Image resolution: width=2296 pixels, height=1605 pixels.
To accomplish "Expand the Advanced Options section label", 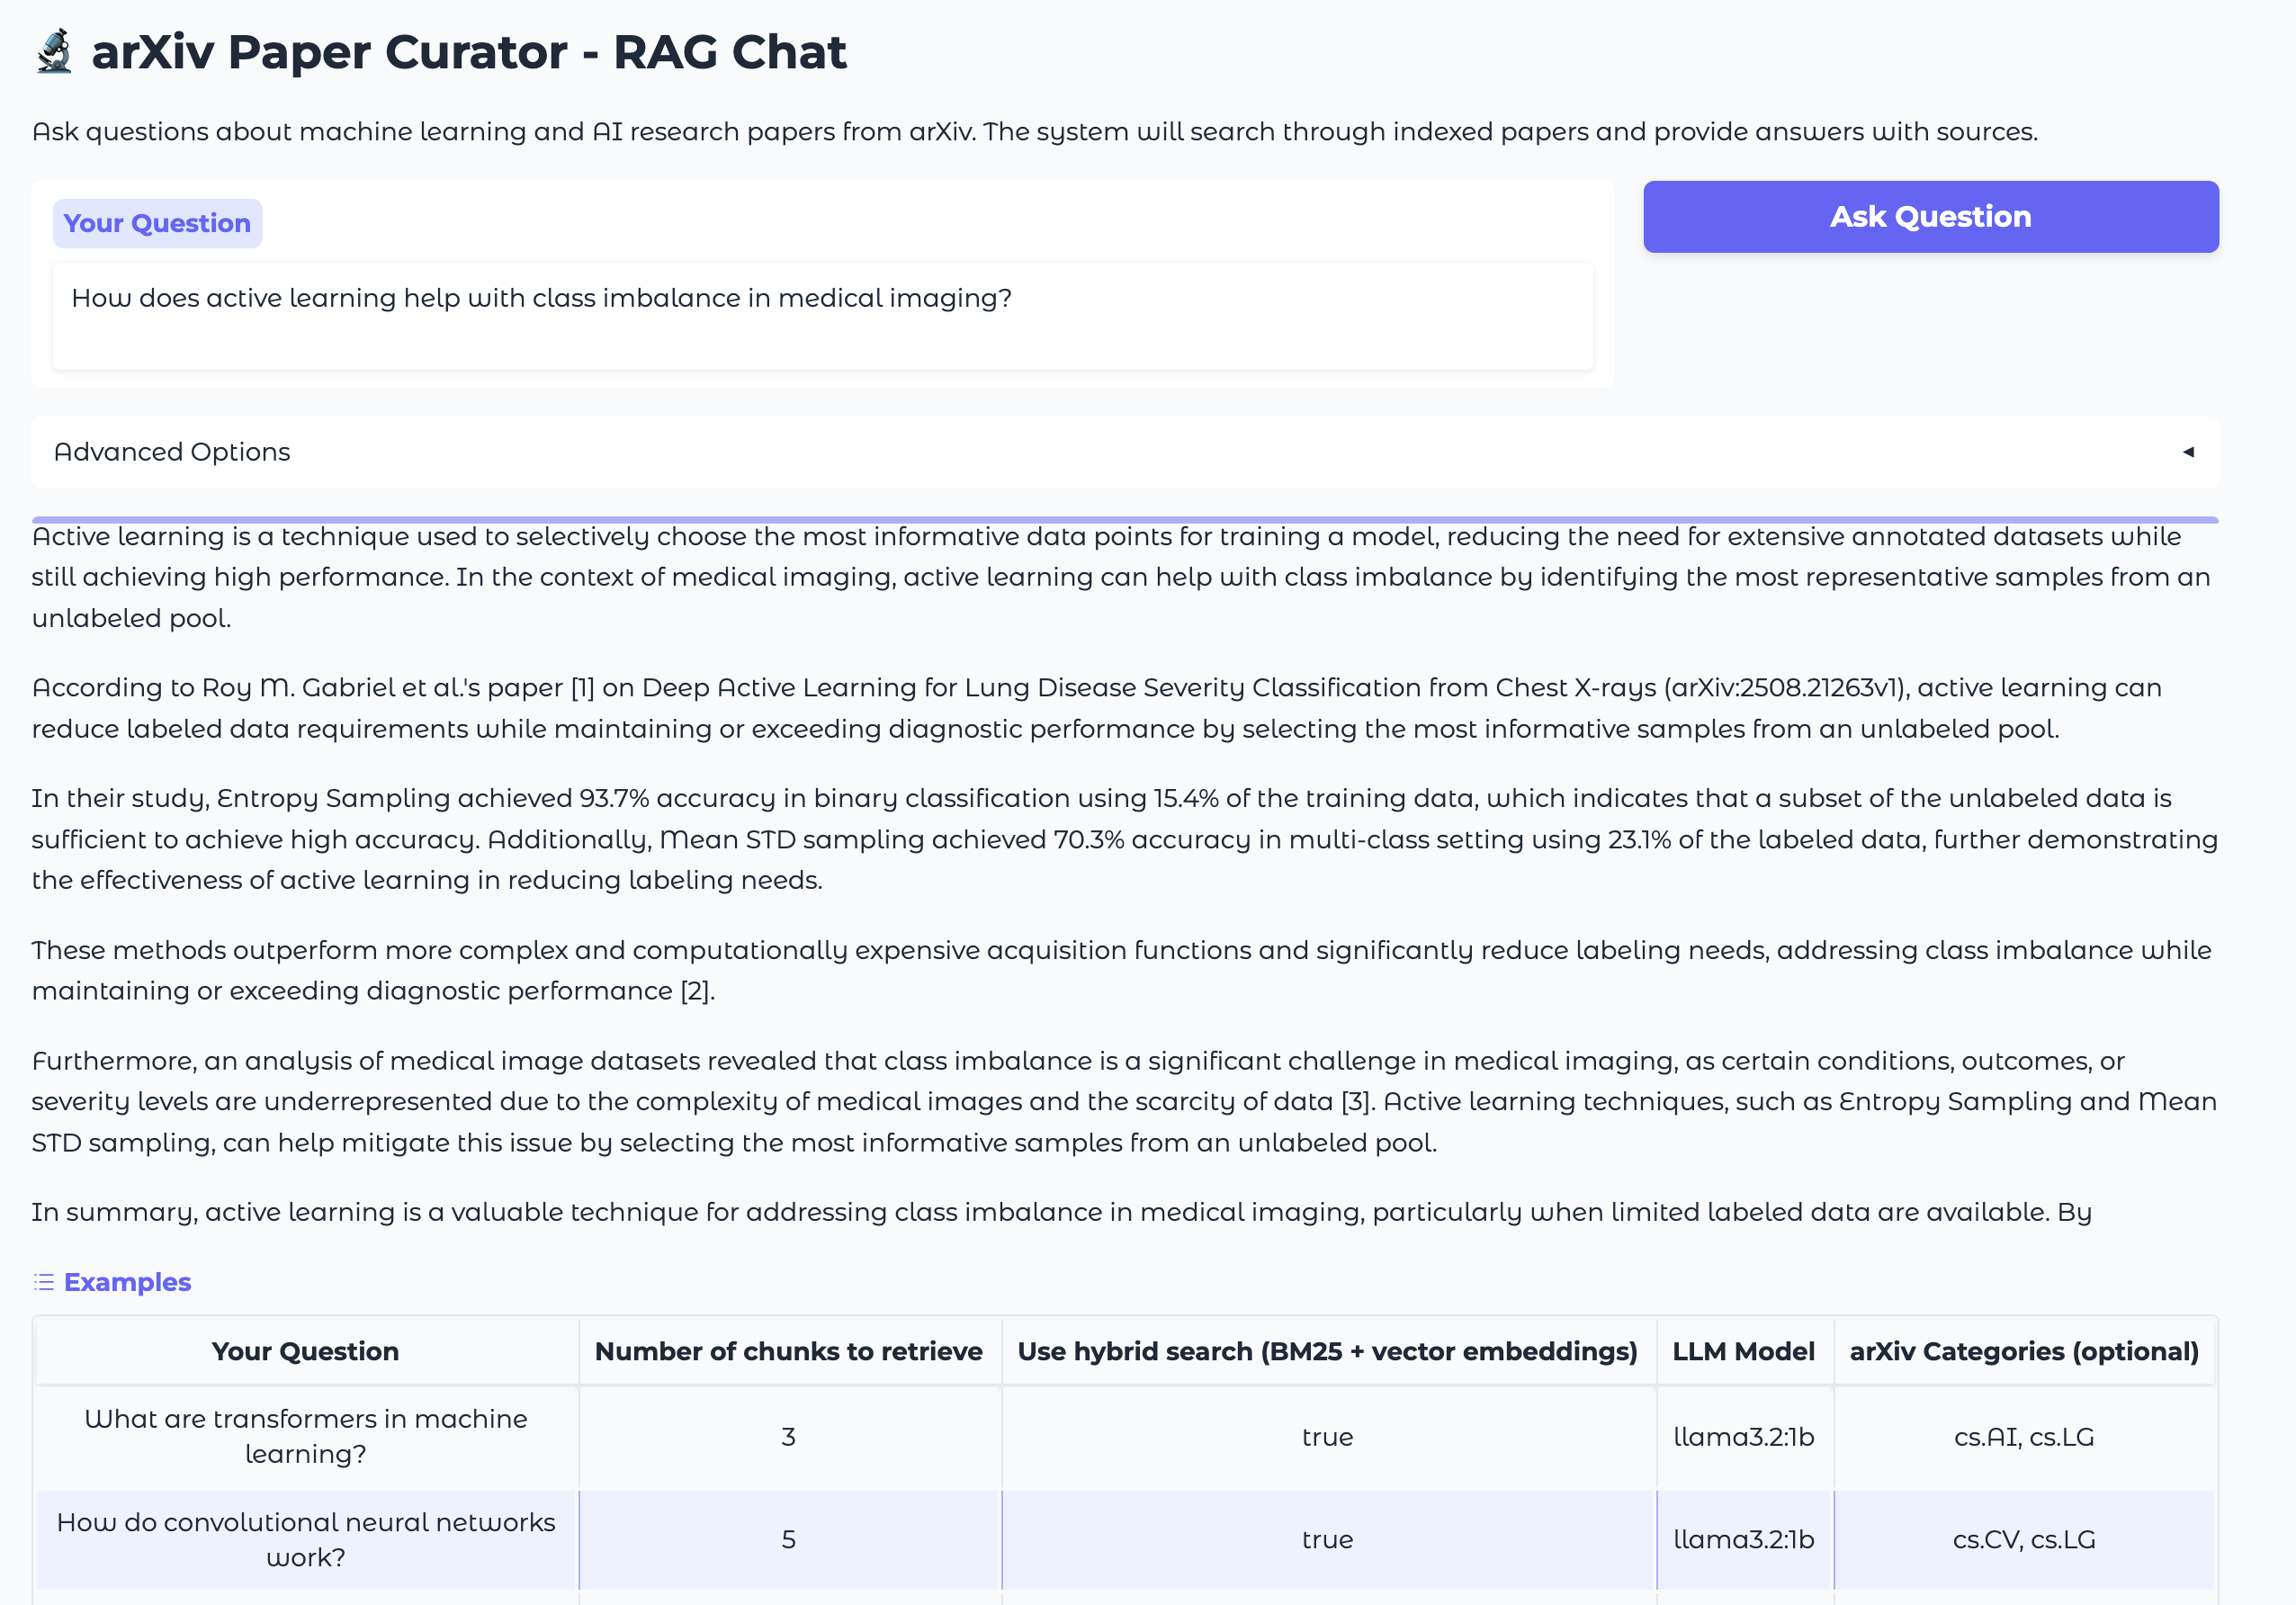I will 172,452.
